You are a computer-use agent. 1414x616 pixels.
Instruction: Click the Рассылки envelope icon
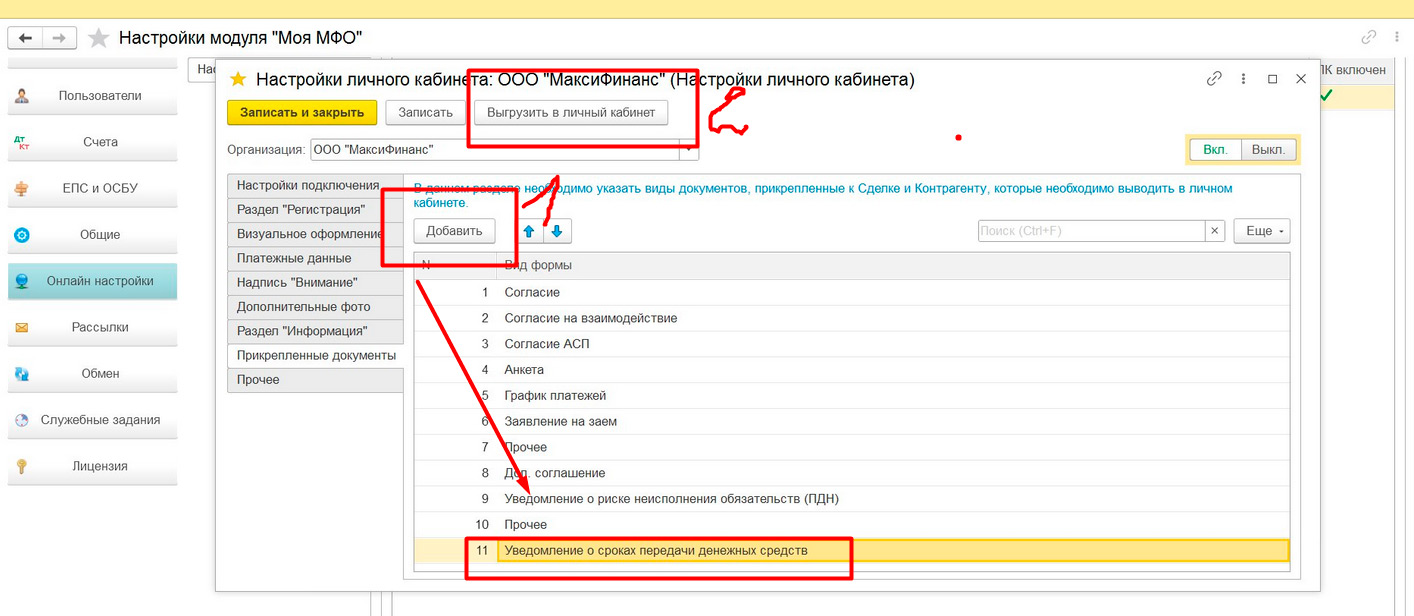22,327
